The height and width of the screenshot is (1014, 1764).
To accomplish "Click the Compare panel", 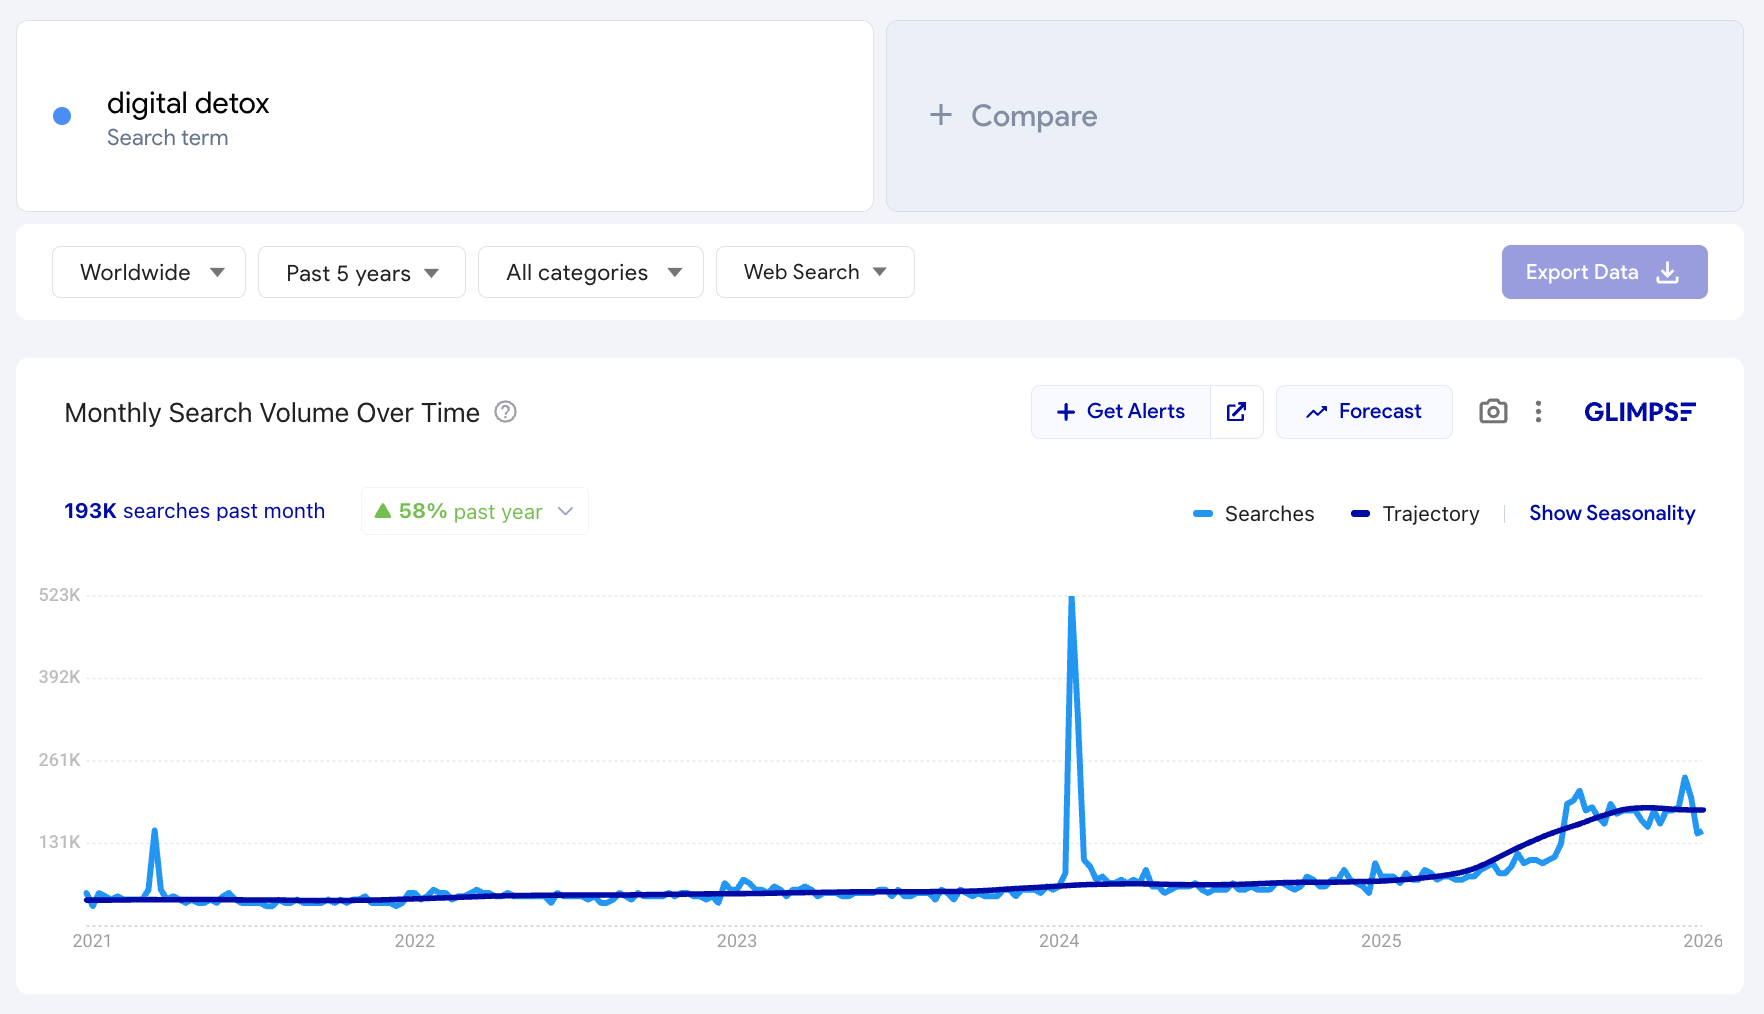I will tap(1315, 116).
